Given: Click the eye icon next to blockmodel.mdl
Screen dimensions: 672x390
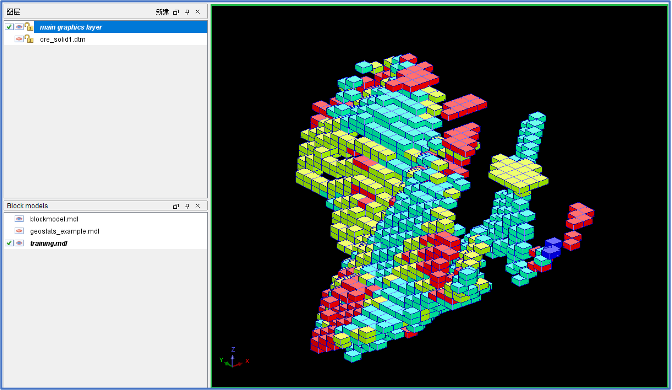Looking at the screenshot, I should [19, 219].
